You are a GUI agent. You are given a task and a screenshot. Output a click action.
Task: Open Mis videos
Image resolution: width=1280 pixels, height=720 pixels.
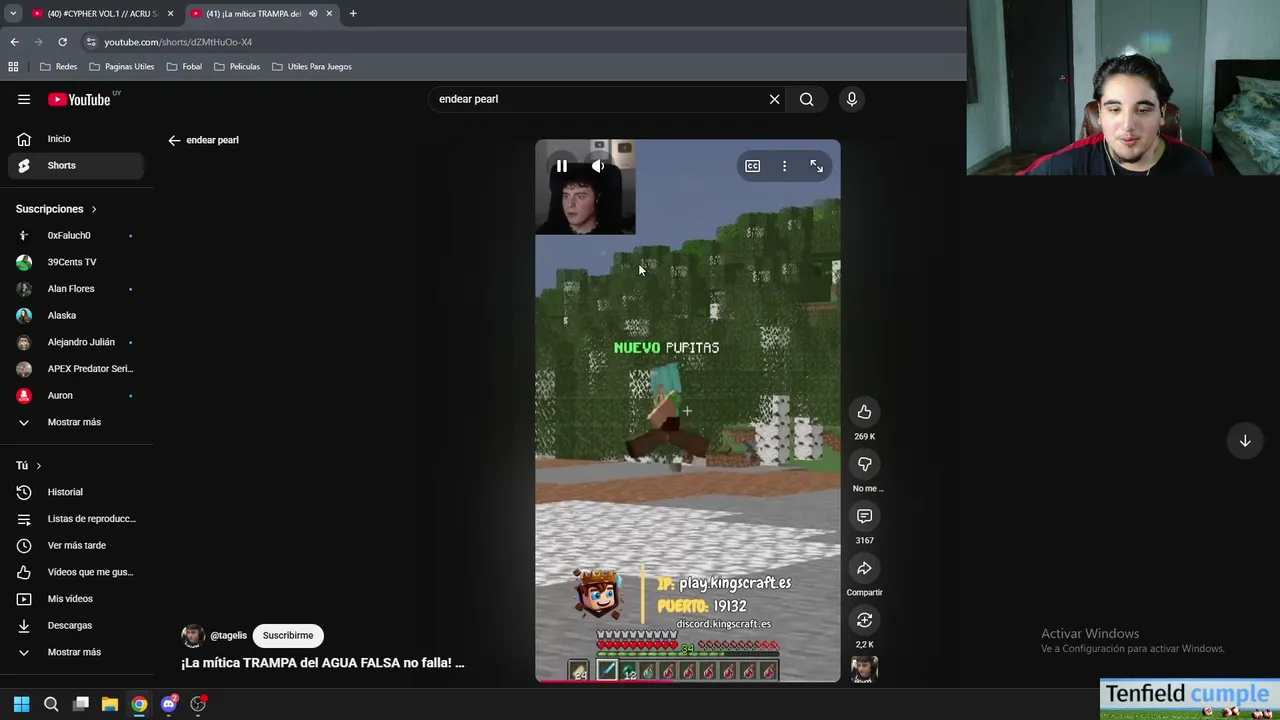click(77, 599)
